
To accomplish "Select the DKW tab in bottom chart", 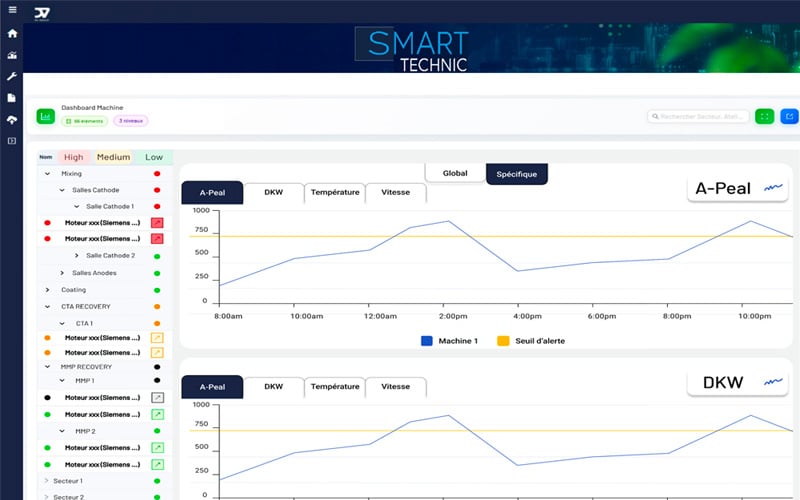I will click(x=273, y=386).
